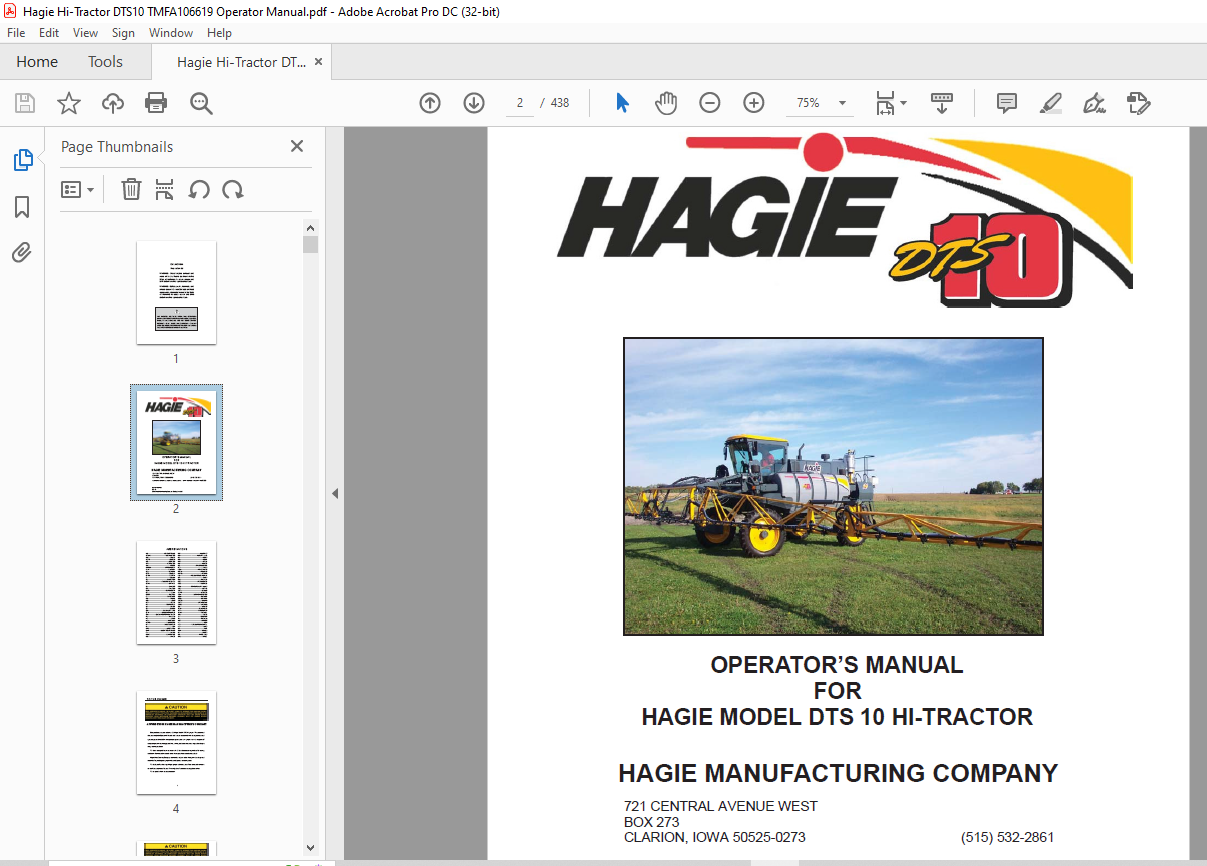Viewport: 1207px width, 866px height.
Task: Print the document using printer icon
Action: pyautogui.click(x=156, y=103)
